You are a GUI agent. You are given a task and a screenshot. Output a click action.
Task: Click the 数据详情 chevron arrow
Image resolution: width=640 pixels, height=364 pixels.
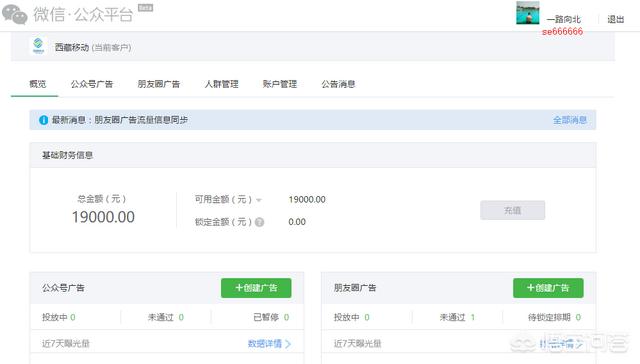(x=288, y=344)
